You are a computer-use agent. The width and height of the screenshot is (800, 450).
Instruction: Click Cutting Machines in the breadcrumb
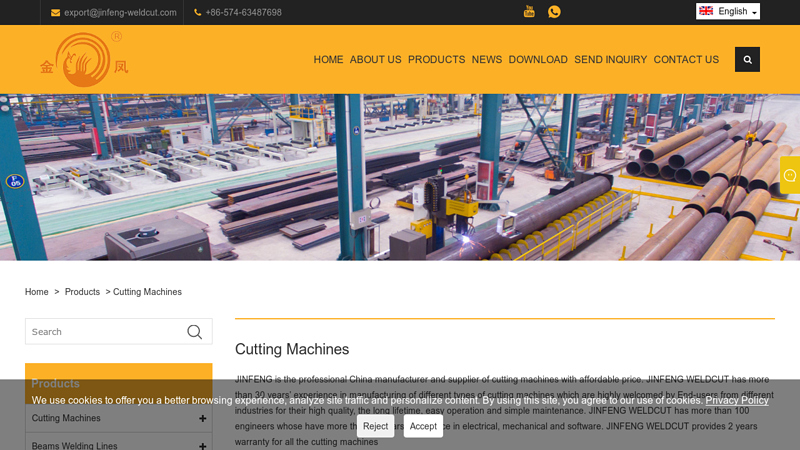coord(147,292)
